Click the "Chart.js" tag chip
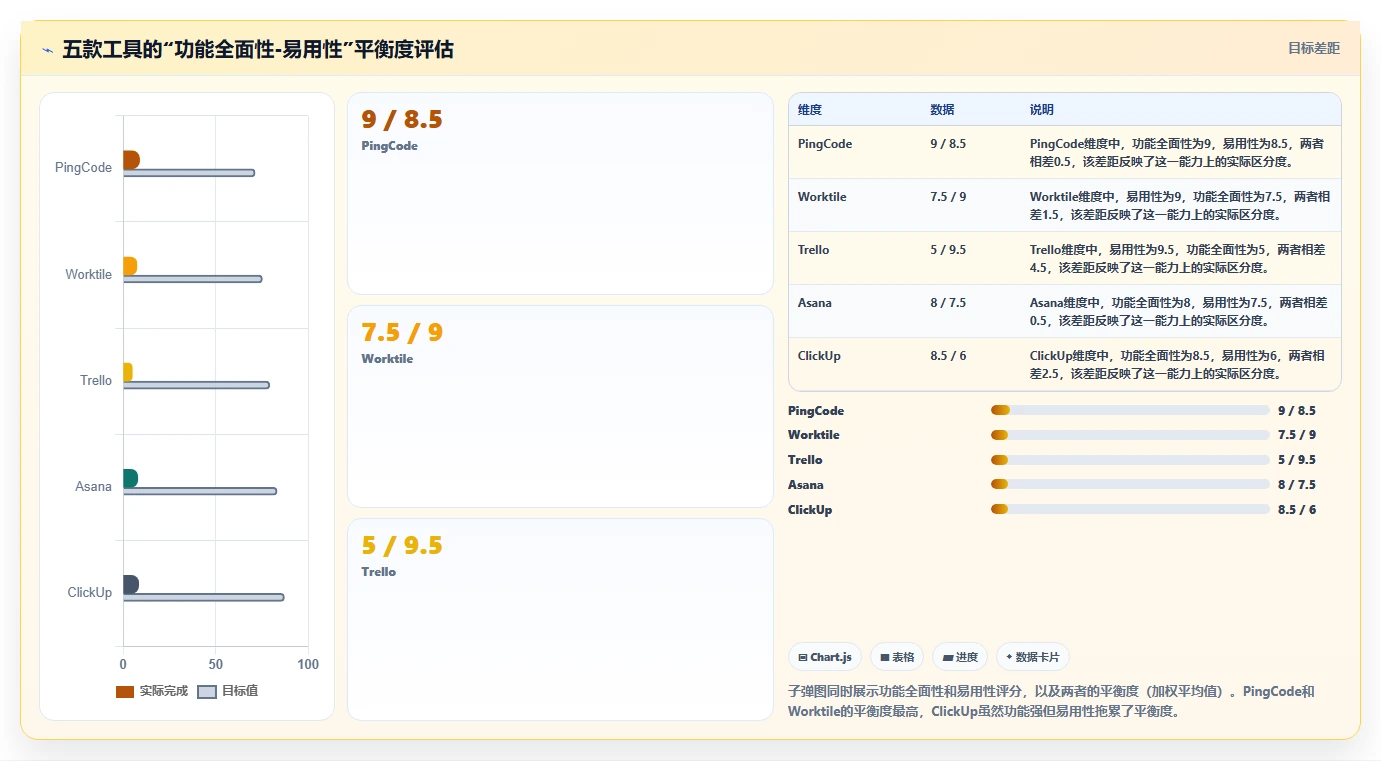 point(825,657)
